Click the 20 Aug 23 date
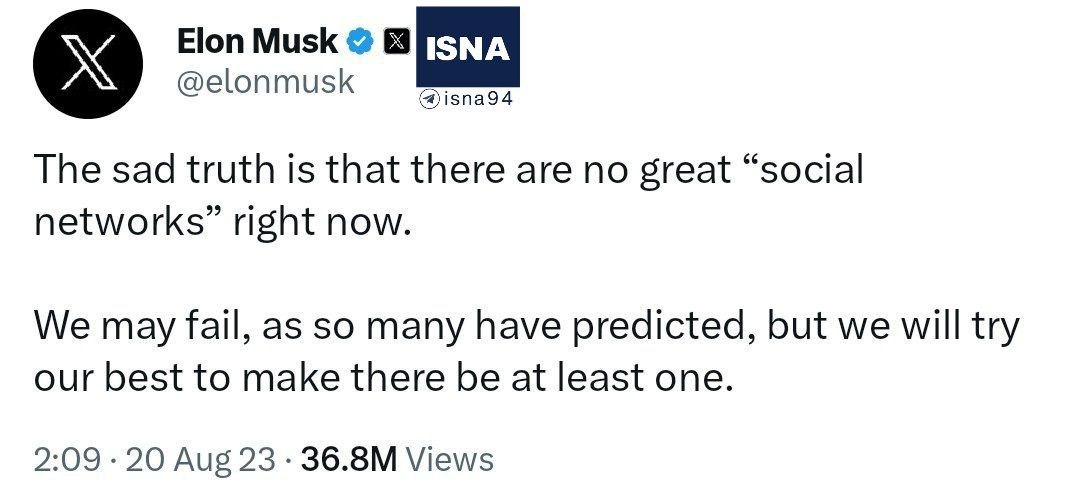Image resolution: width=1080 pixels, height=493 pixels. point(195,460)
